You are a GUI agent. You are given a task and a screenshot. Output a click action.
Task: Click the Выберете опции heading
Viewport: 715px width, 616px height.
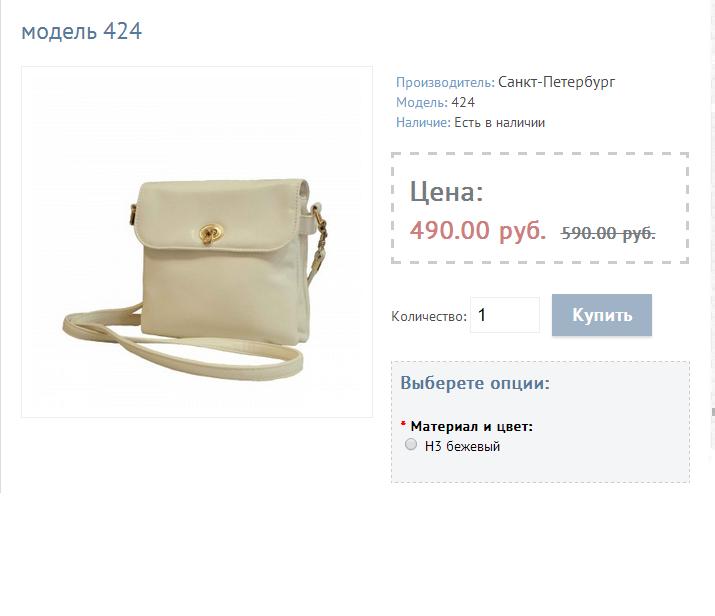tap(475, 383)
